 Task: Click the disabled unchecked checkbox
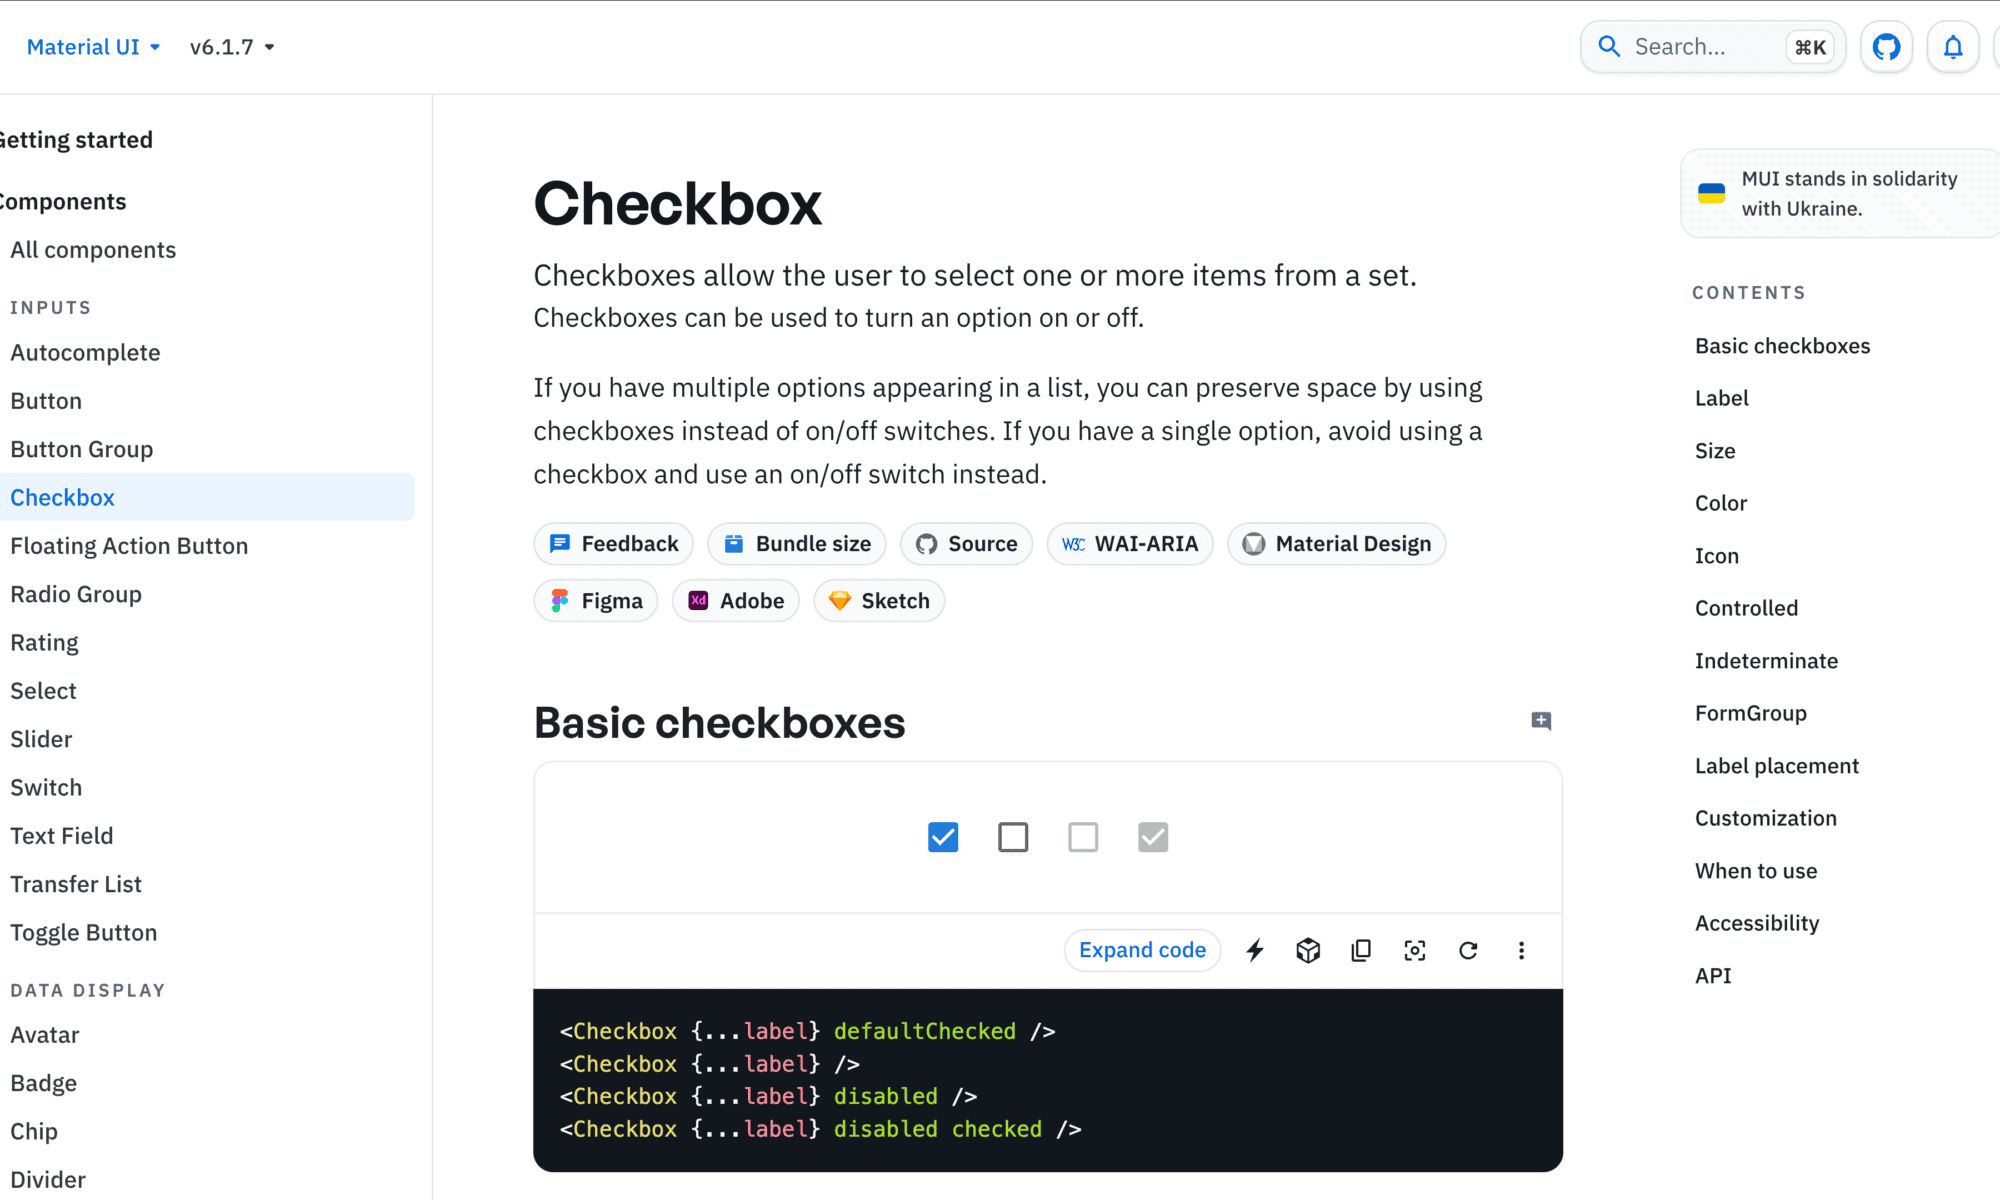click(x=1083, y=837)
